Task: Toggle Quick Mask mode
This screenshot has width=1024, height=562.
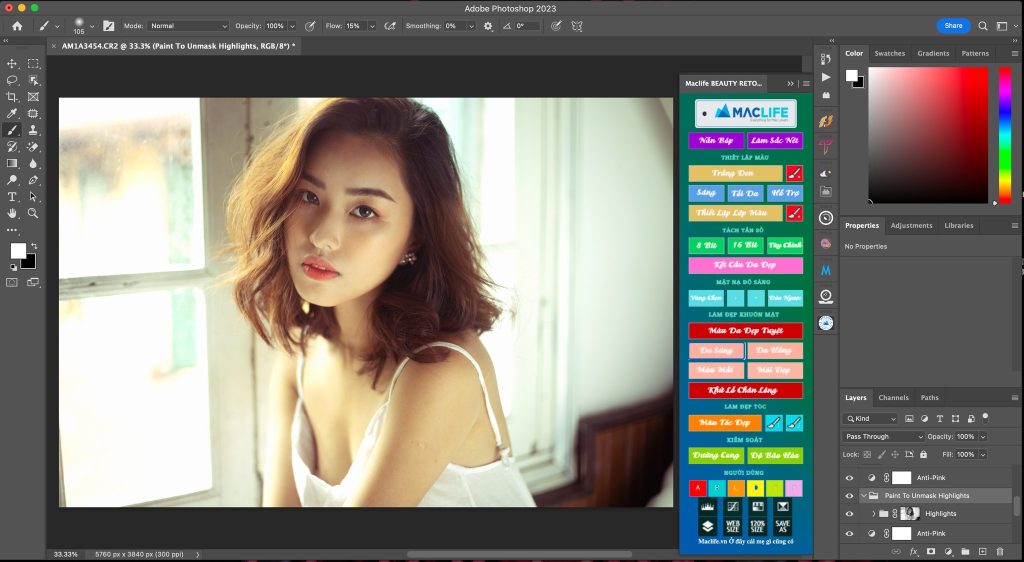Action: click(x=12, y=283)
